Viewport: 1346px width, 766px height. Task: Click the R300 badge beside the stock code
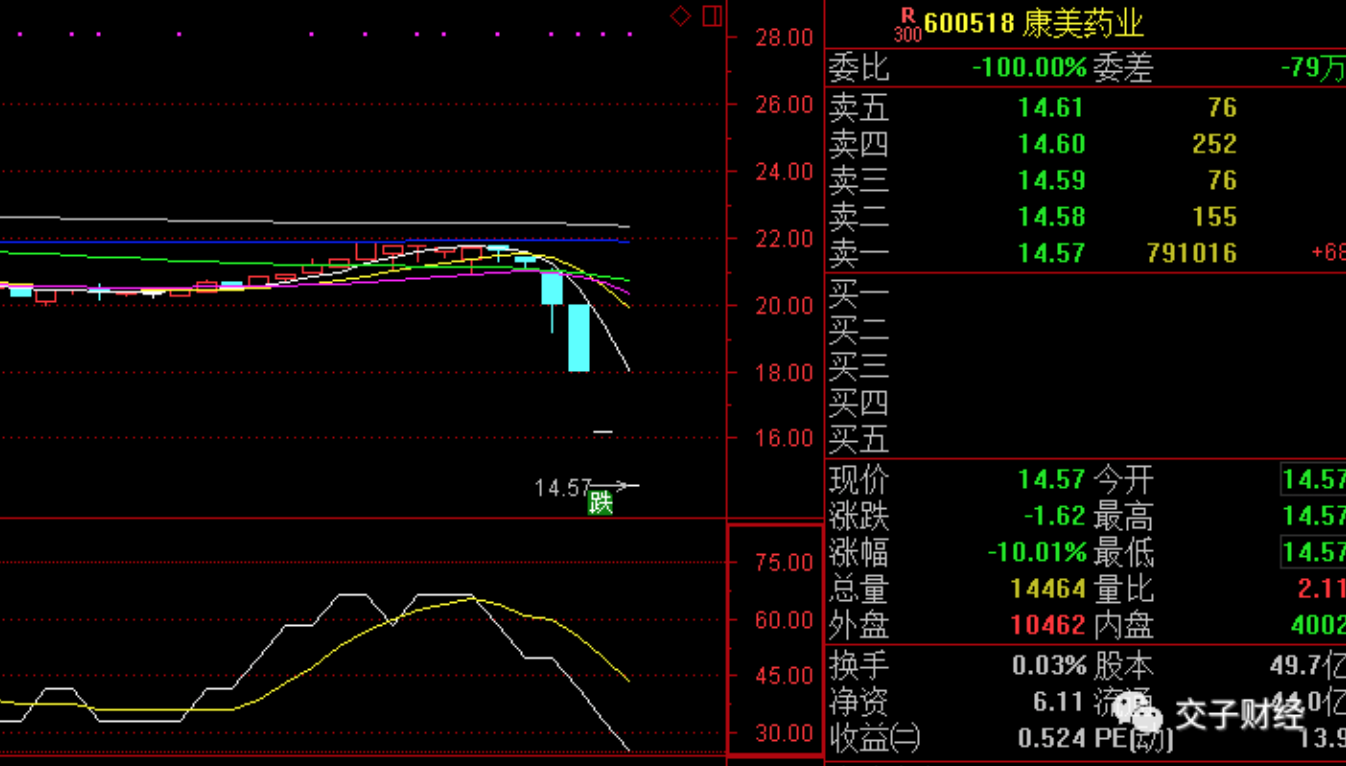(x=907, y=24)
